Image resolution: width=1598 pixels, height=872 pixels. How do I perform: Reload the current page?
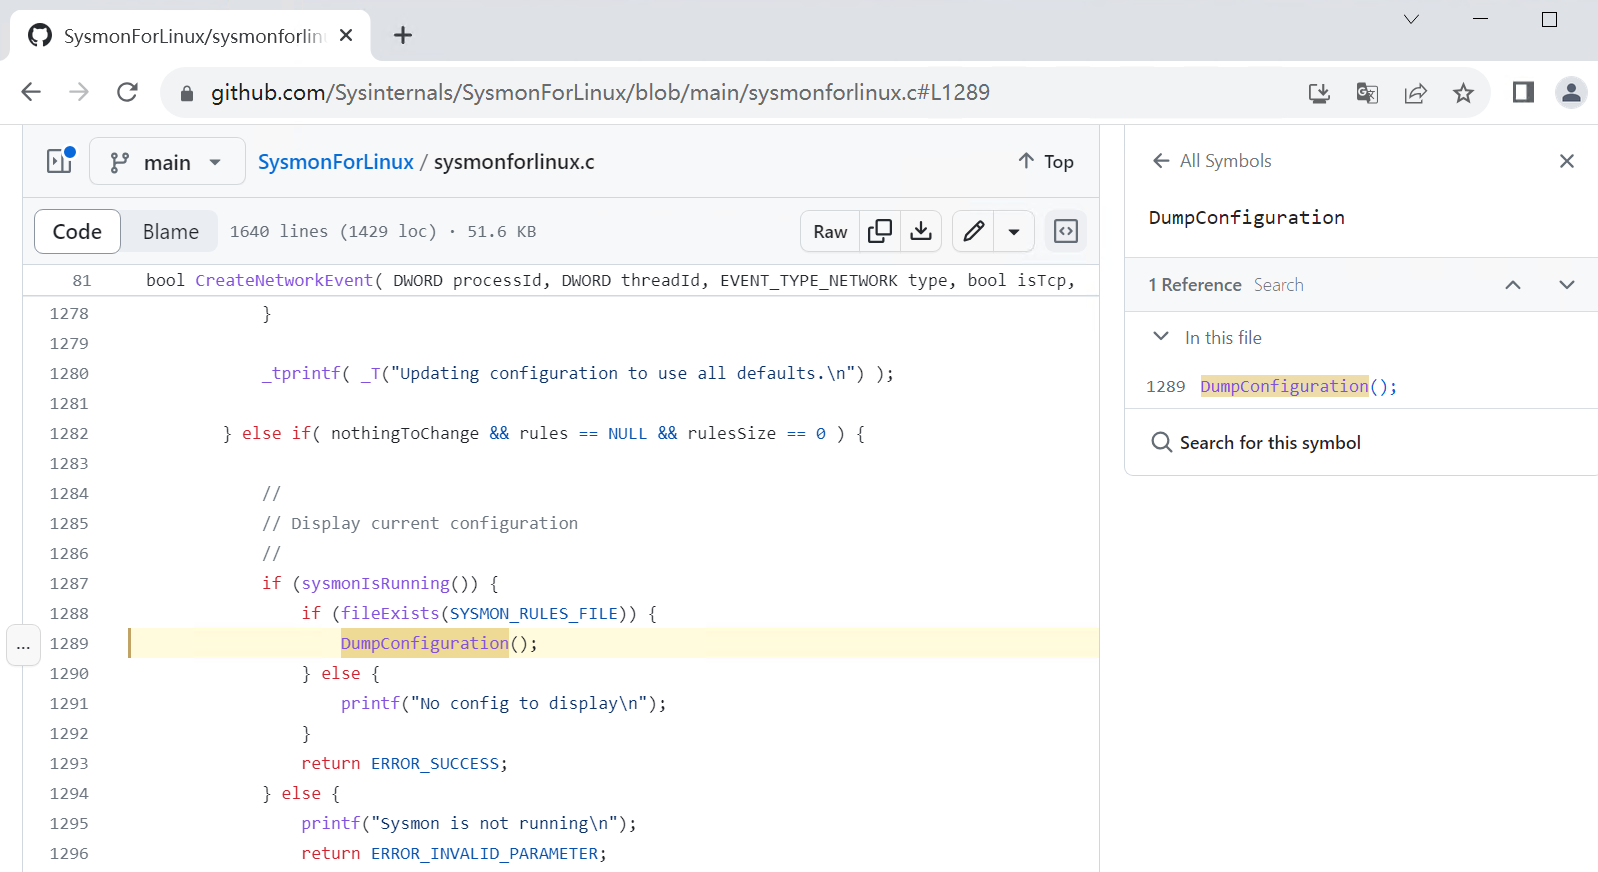127,92
